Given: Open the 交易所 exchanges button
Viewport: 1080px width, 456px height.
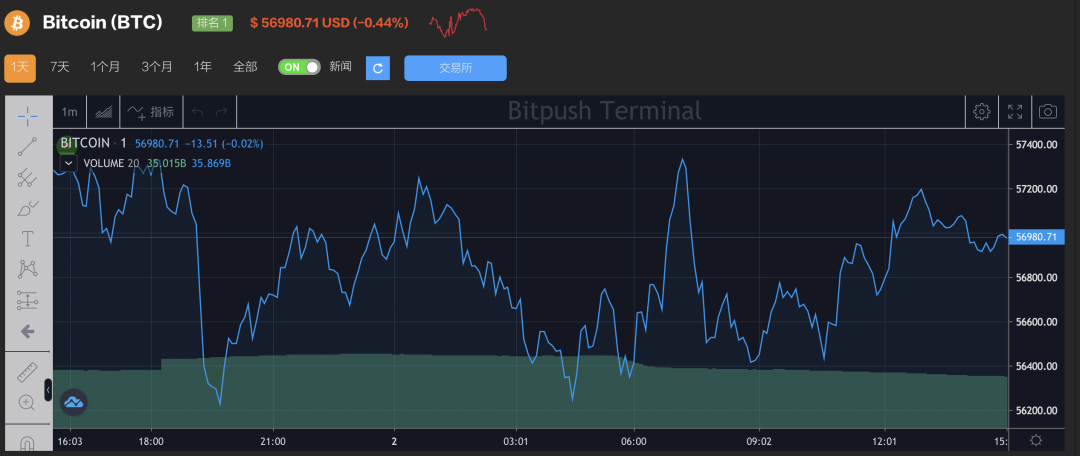Looking at the screenshot, I should point(455,68).
